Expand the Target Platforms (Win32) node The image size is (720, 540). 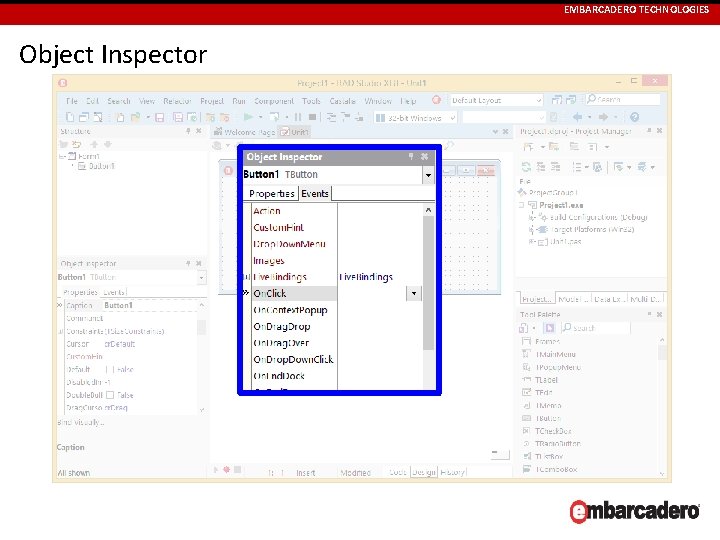click(x=531, y=229)
